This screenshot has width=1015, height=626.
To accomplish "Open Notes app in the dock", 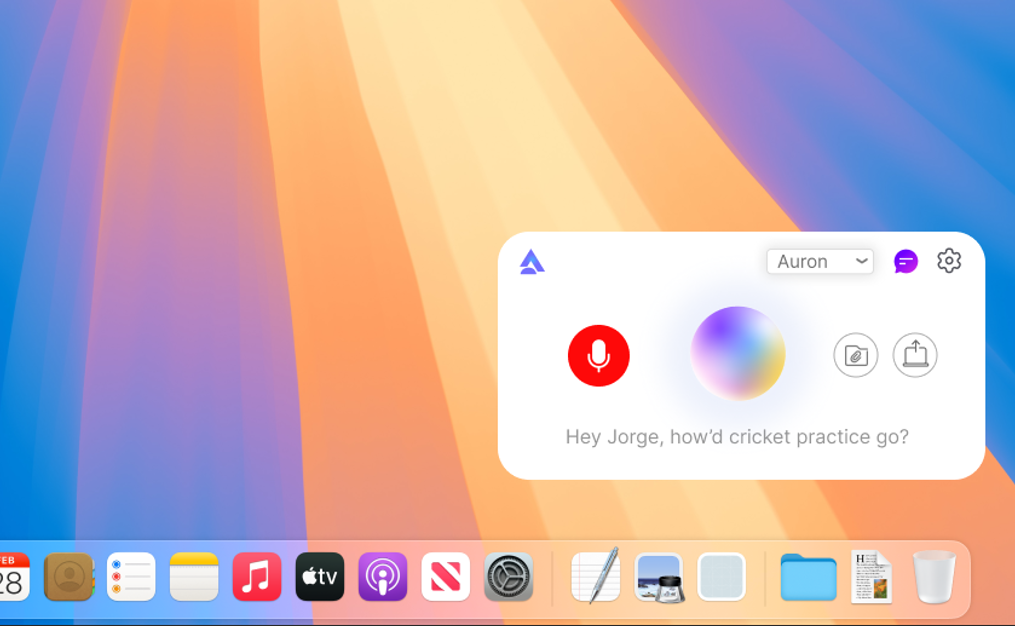I will point(194,577).
